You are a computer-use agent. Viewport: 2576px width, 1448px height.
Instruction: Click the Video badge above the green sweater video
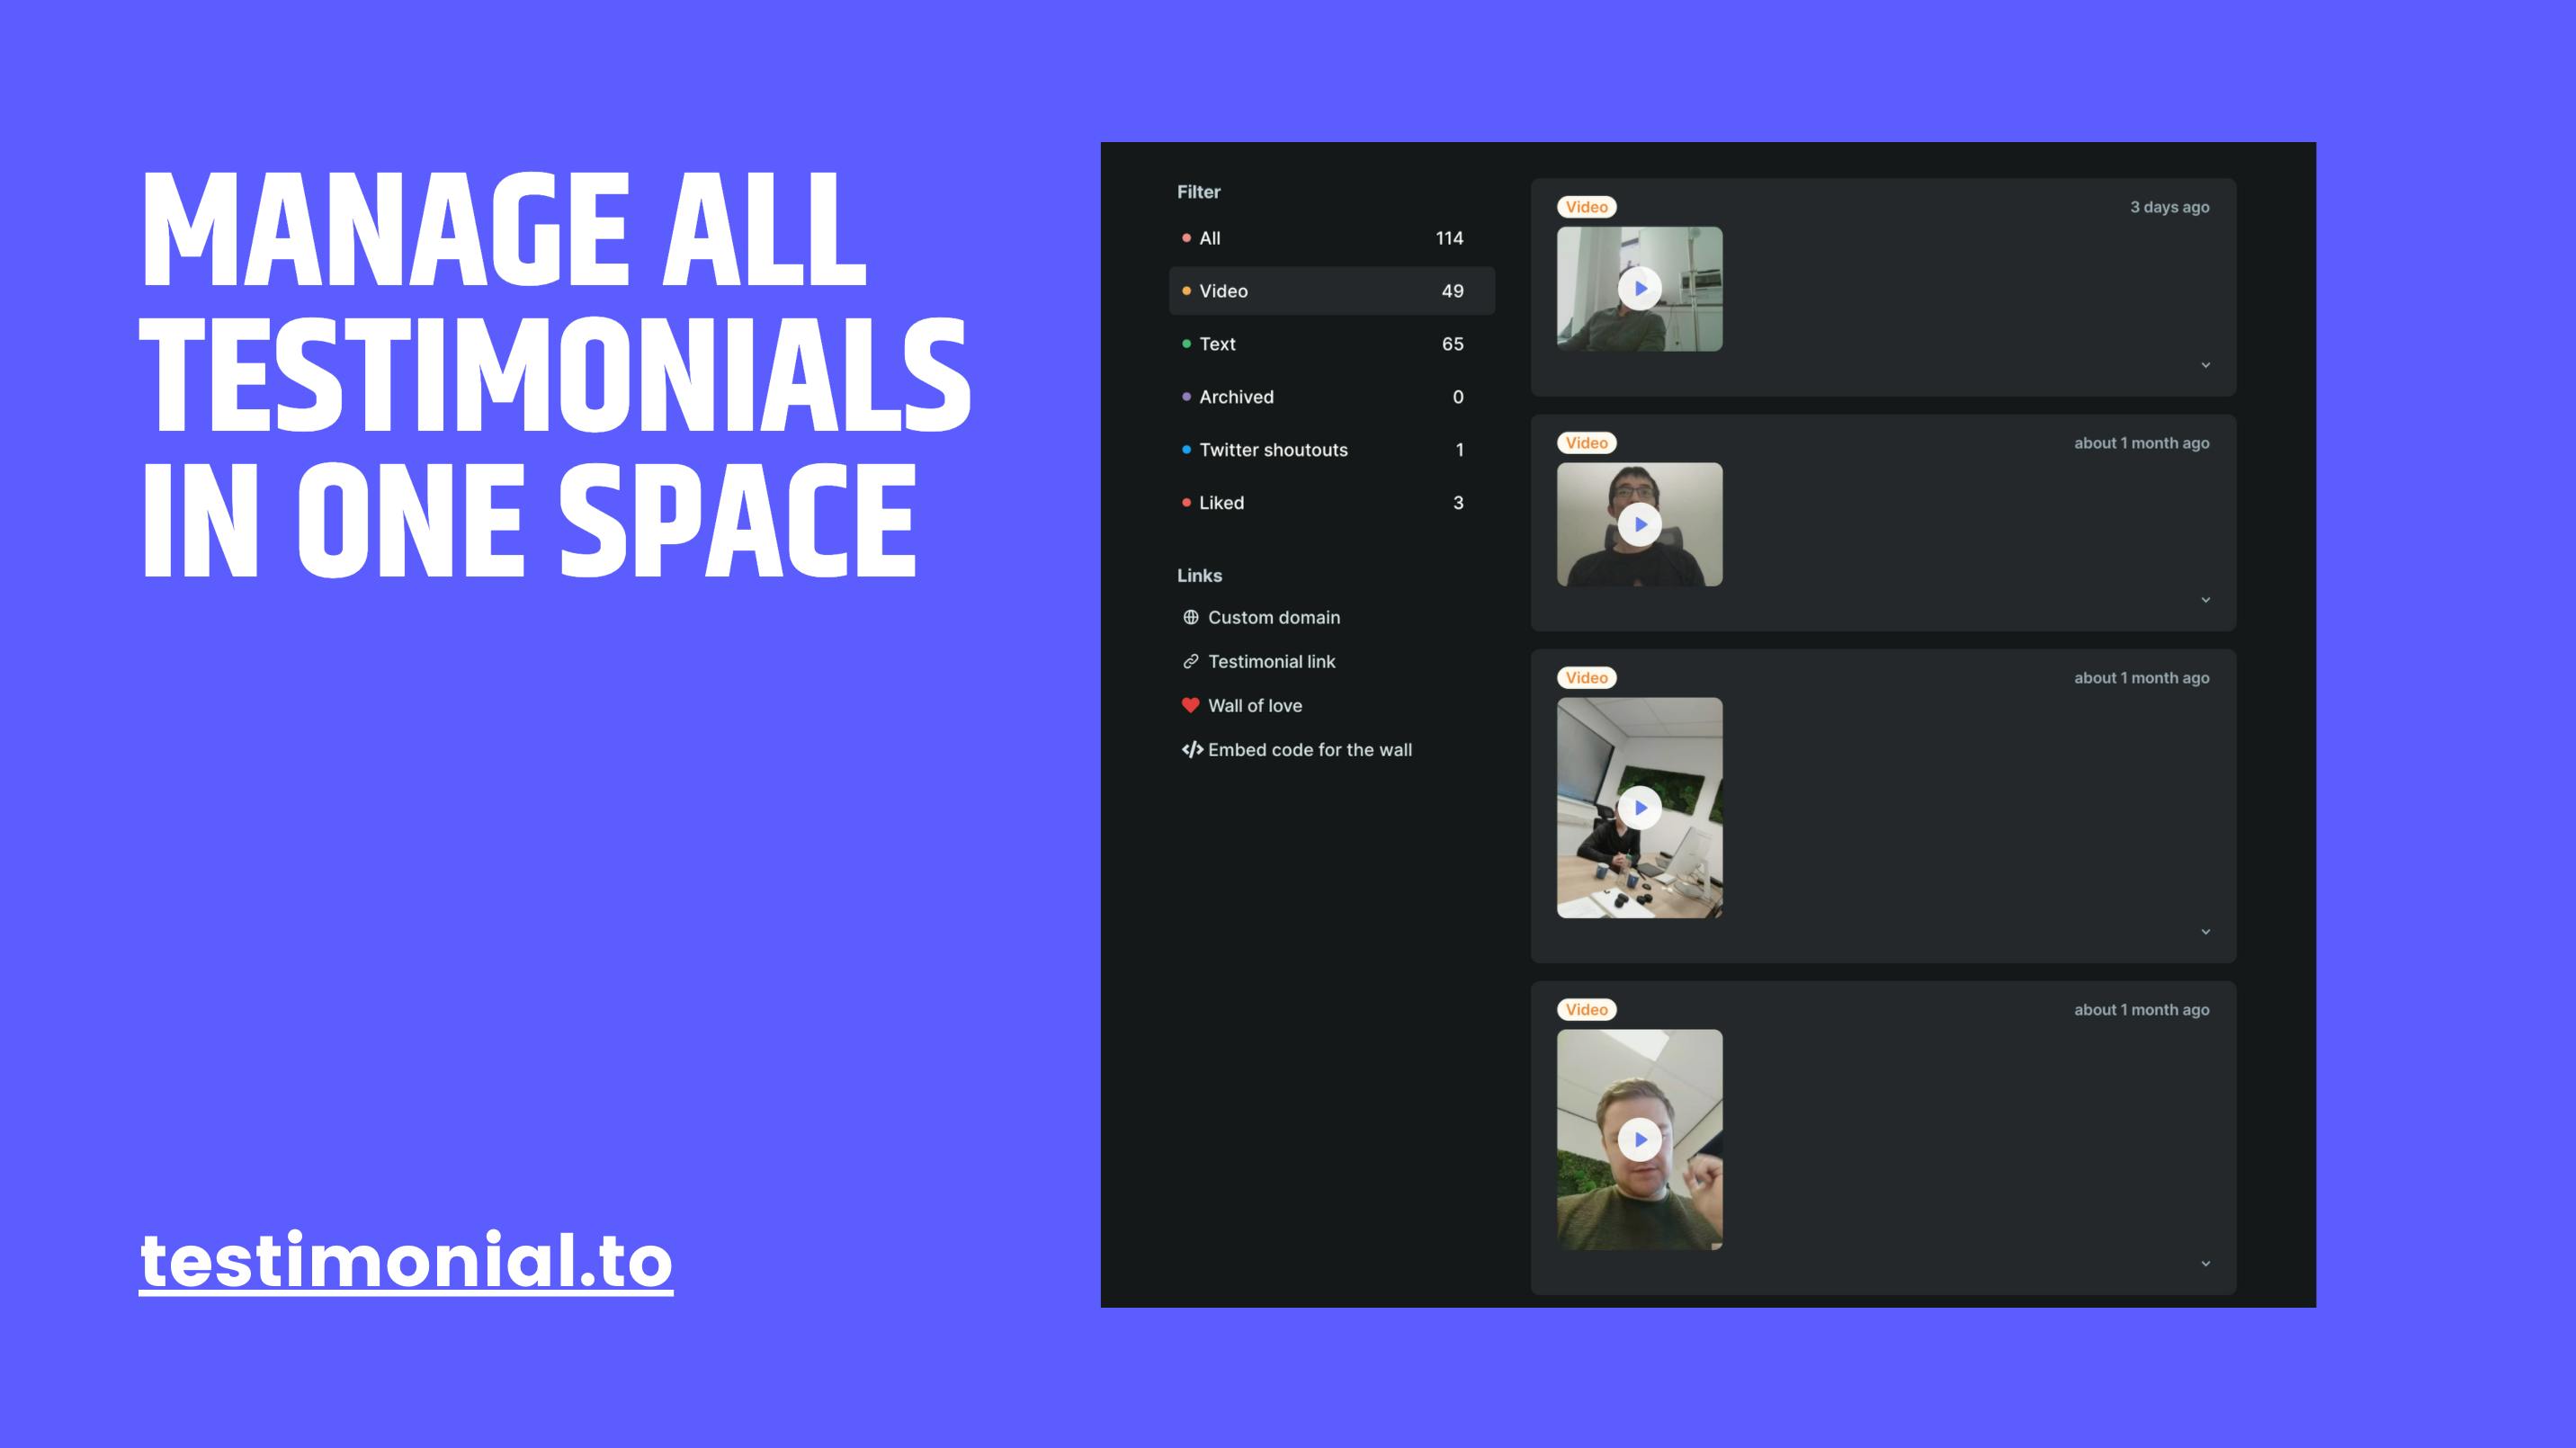[1587, 1010]
